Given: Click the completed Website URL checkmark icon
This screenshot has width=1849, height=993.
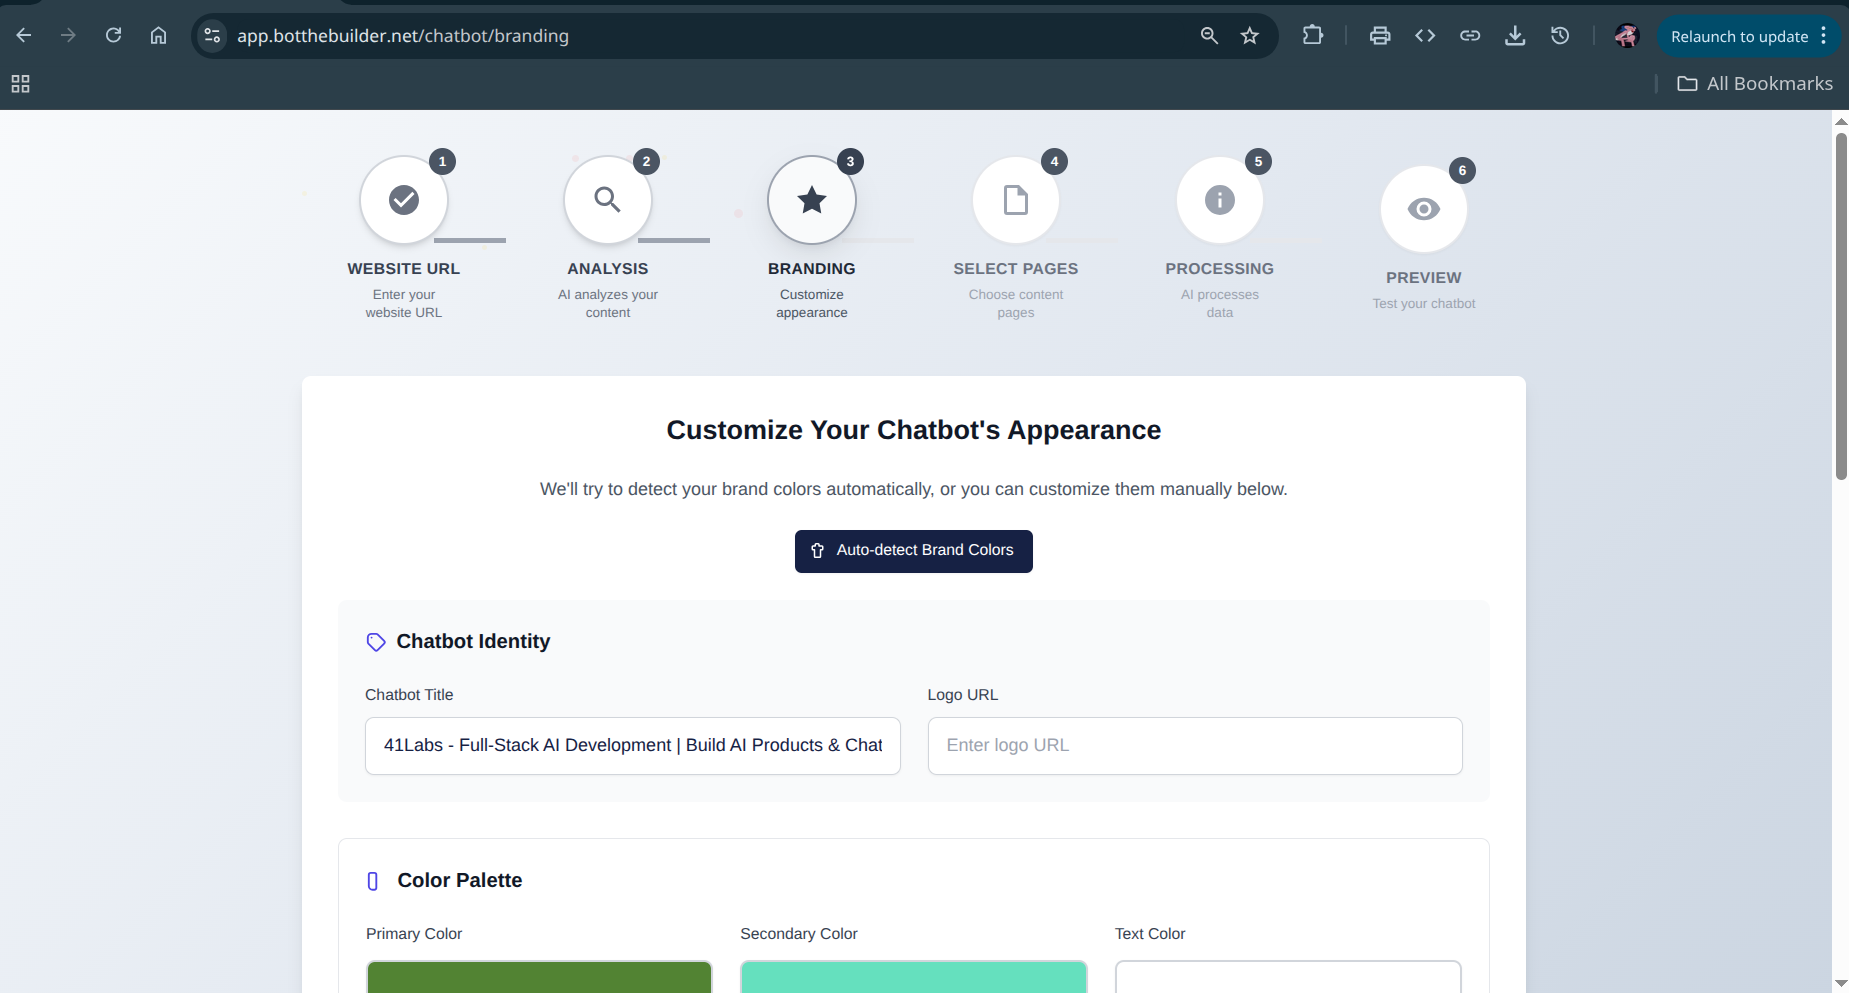Looking at the screenshot, I should tap(403, 199).
